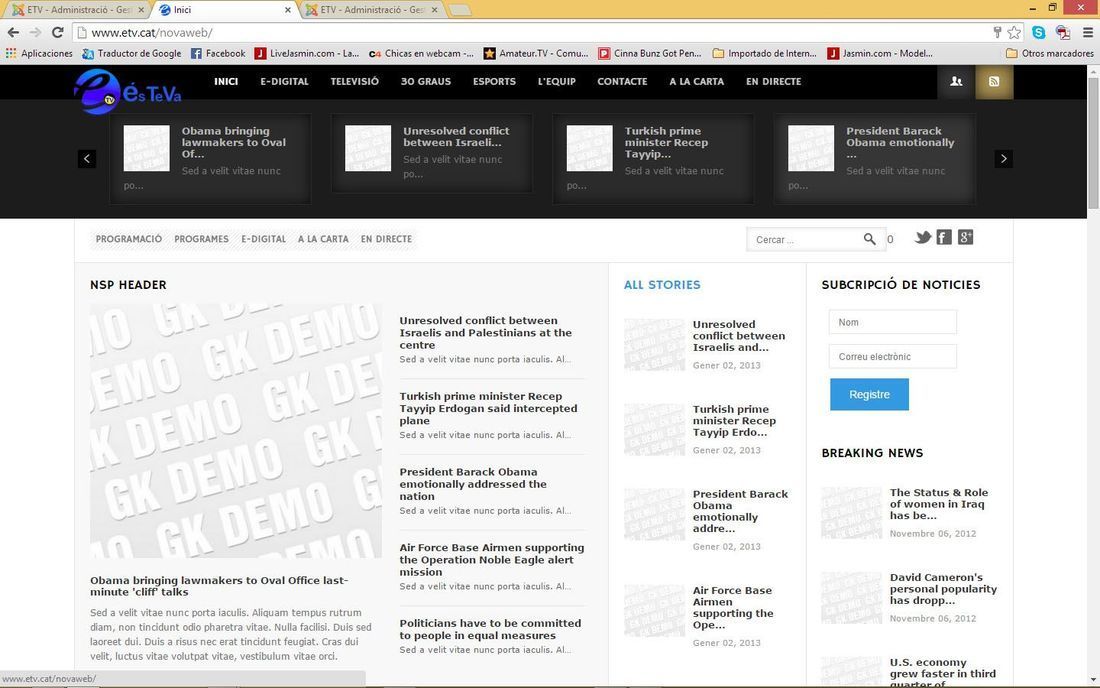Image resolution: width=1100 pixels, height=688 pixels.
Task: Open carousel card President Barack Obama emotionally
Action: (875, 158)
